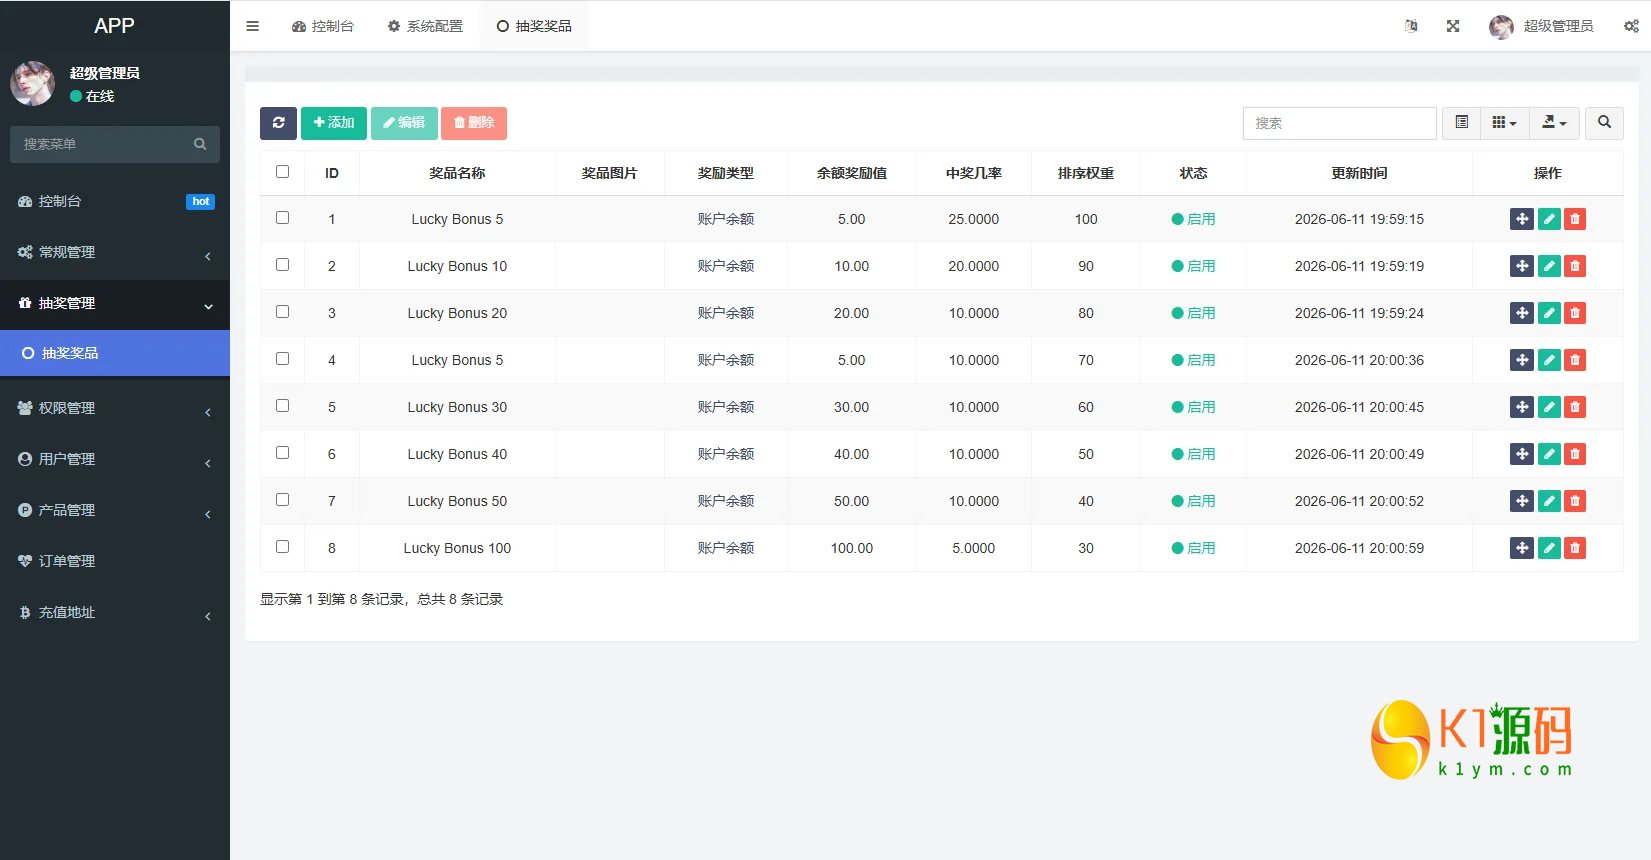Image resolution: width=1651 pixels, height=860 pixels.
Task: Click the drag handle for row ID 4
Action: tap(1522, 360)
